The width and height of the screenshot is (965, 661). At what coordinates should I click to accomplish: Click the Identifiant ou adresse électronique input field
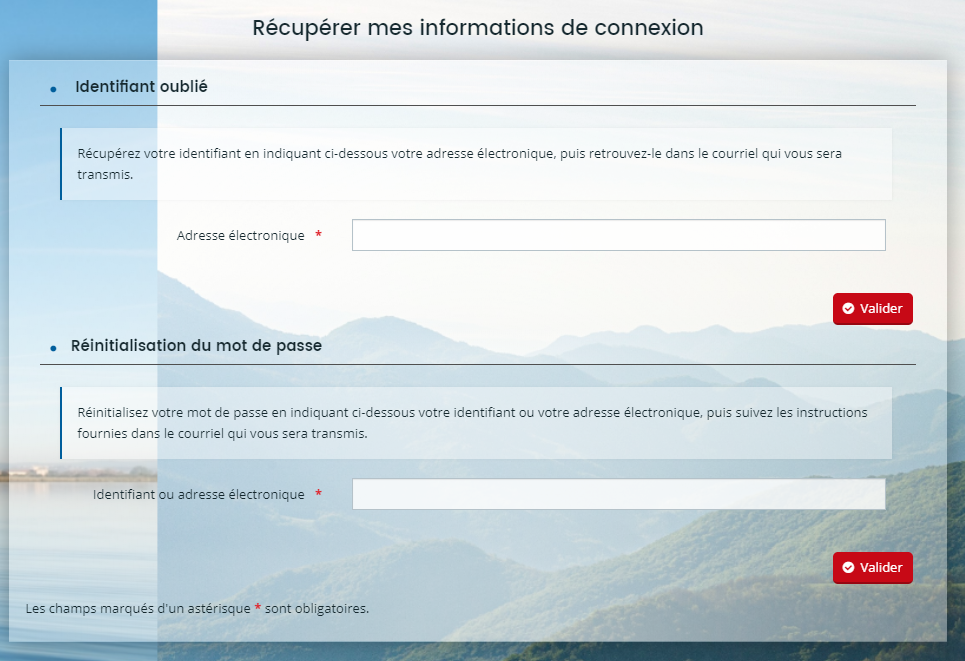click(619, 494)
